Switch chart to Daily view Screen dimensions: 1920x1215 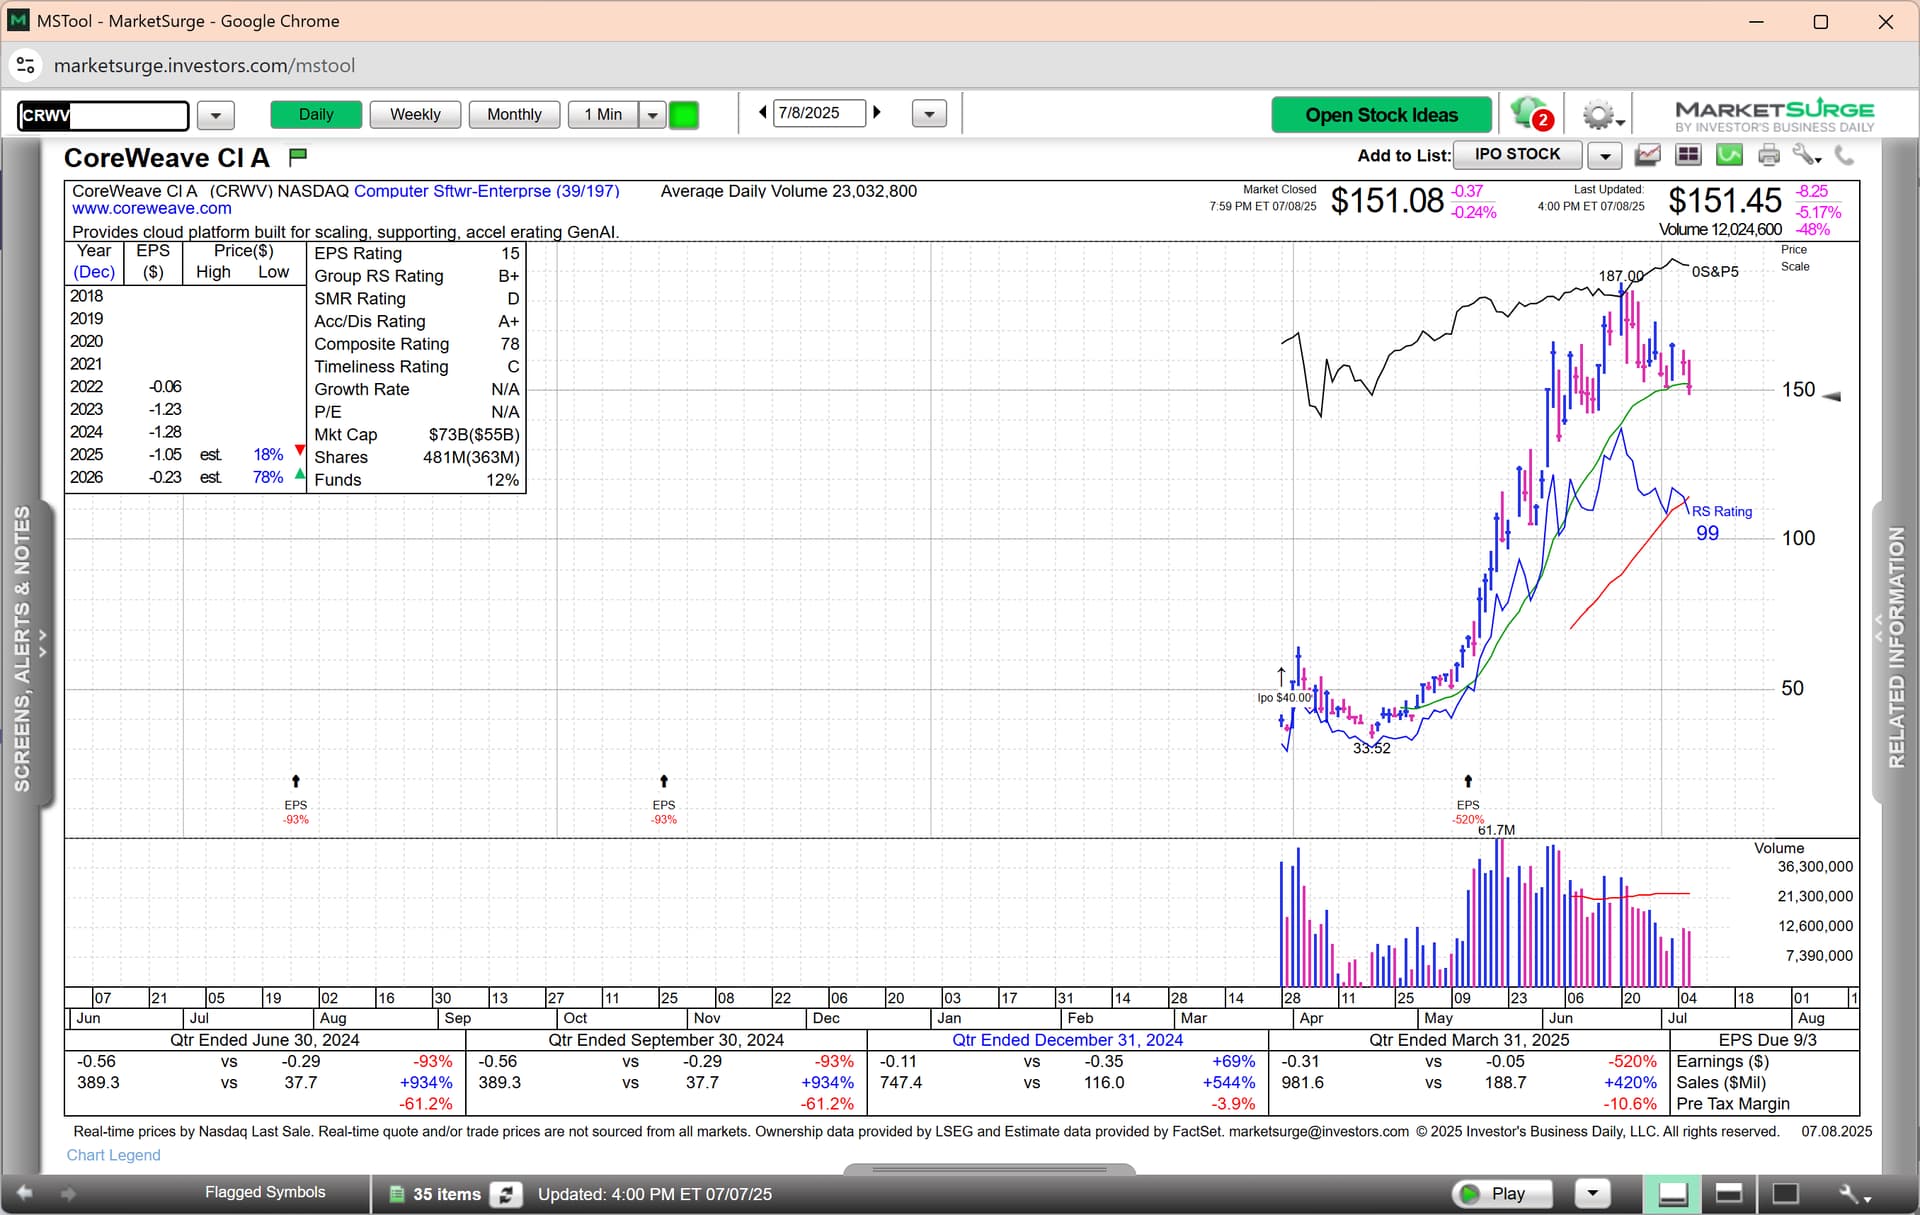tap(316, 115)
